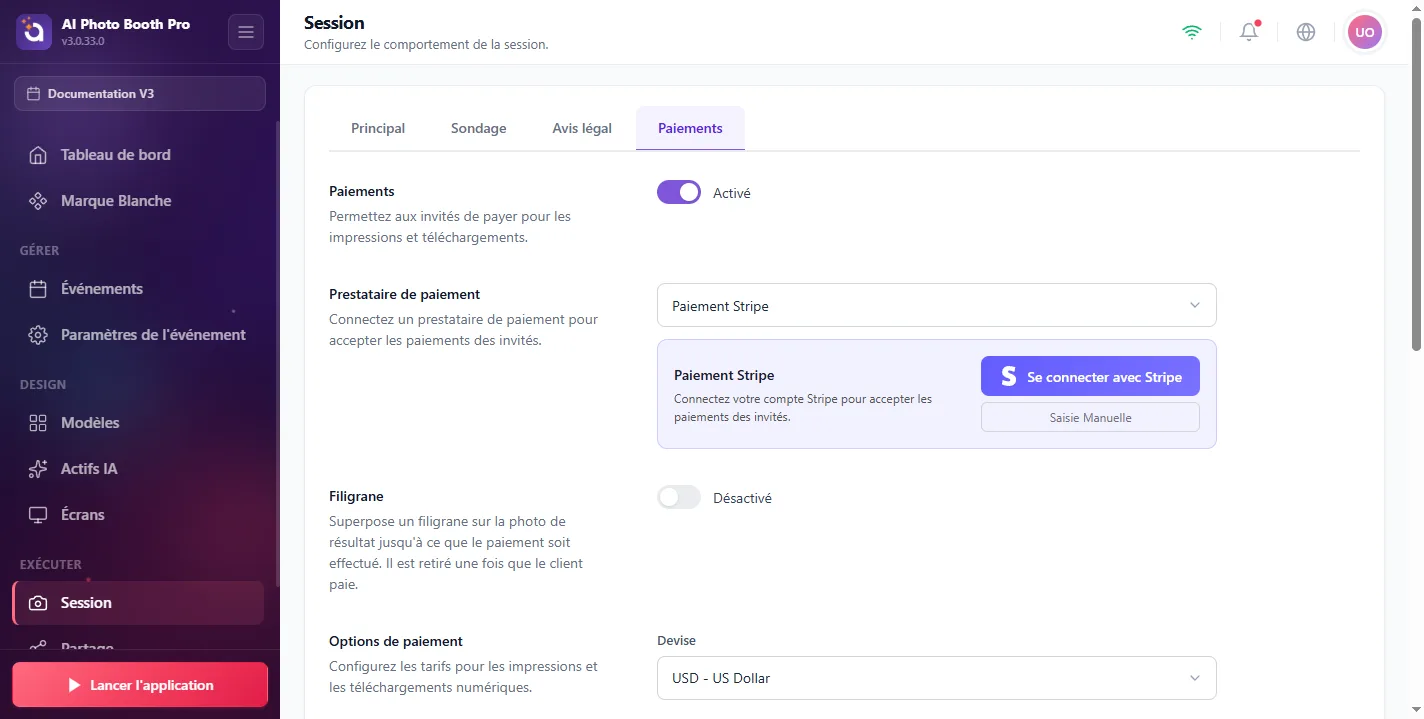1424x719 pixels.
Task: Click the version label v3.0.33.0
Action: click(x=83, y=42)
